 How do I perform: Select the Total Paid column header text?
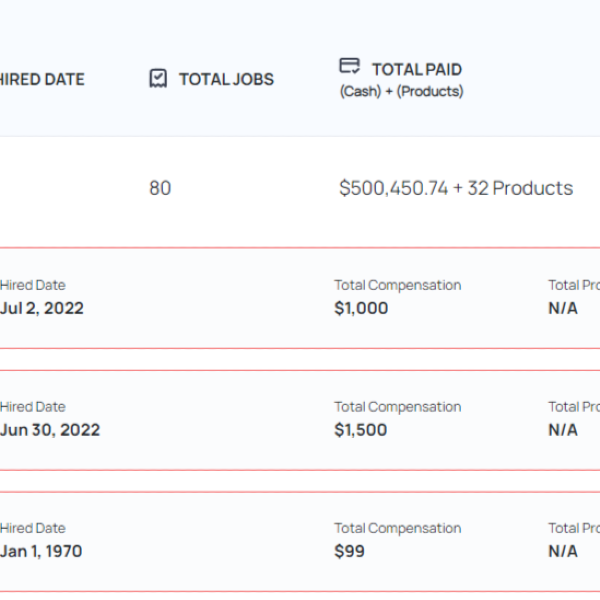416,69
